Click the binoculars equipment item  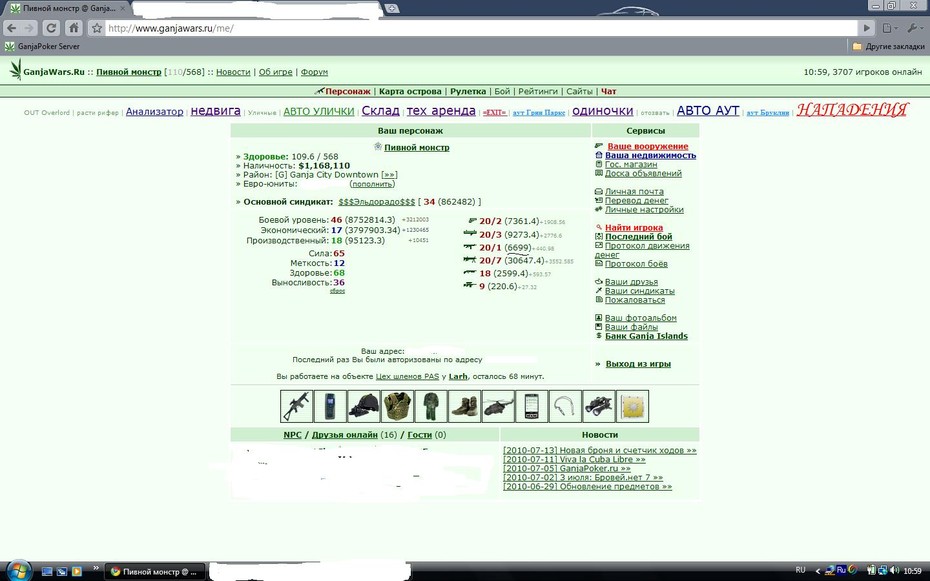(x=599, y=406)
